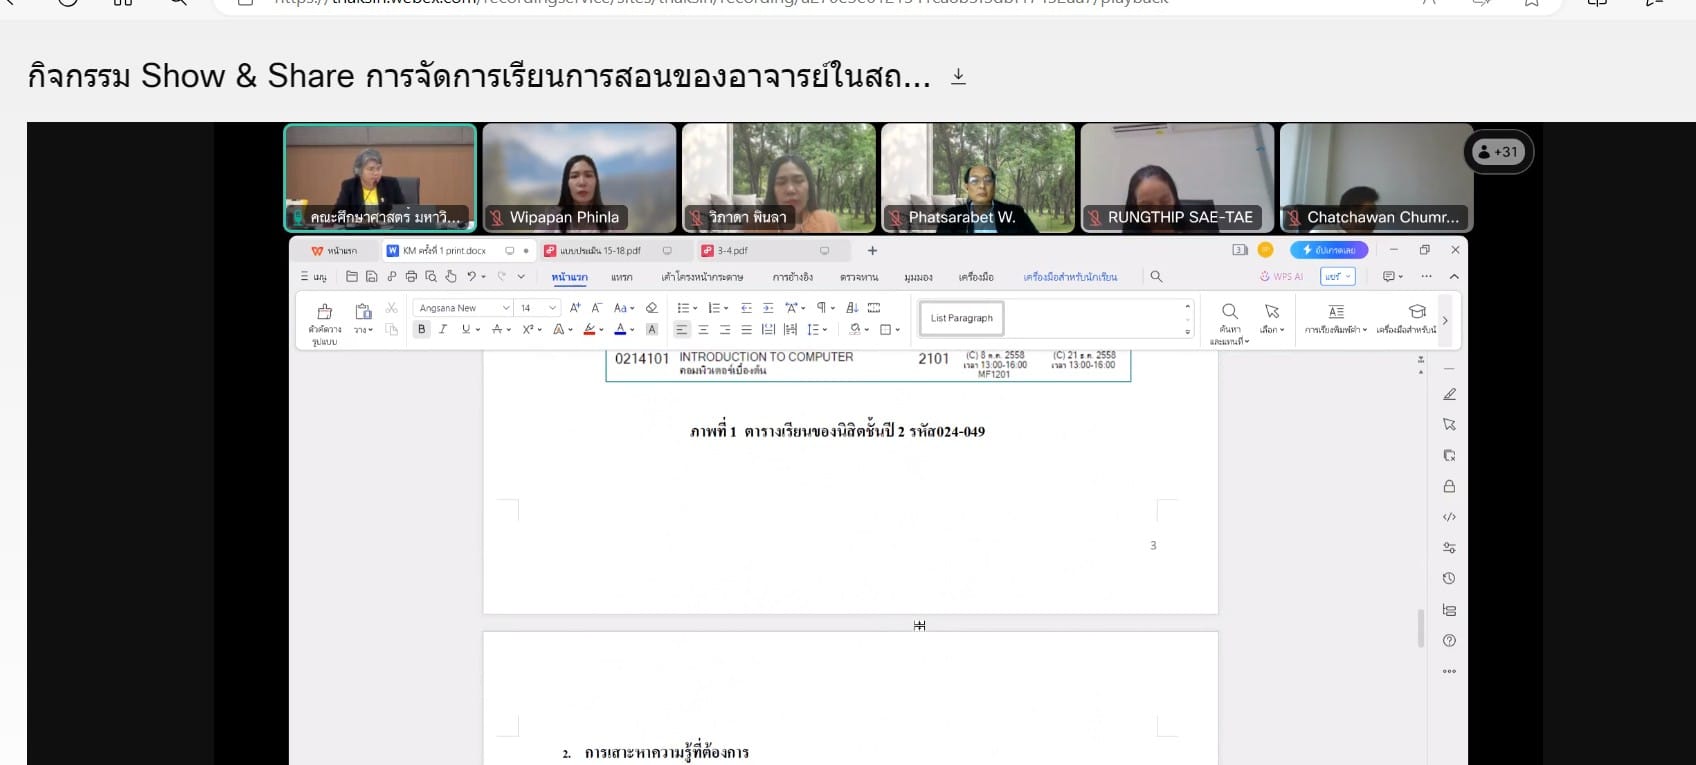Collapse the ribbon with the chevron

pos(1454,277)
